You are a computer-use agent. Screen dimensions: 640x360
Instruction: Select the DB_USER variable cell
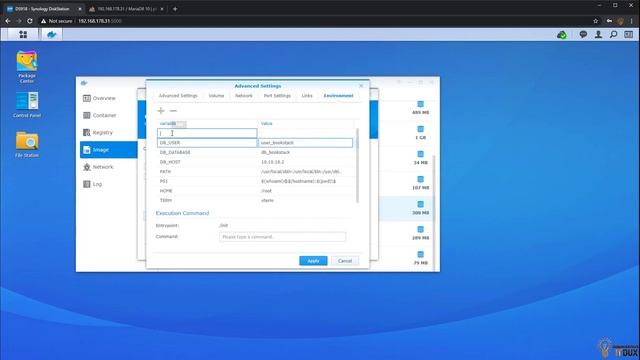pyautogui.click(x=207, y=143)
